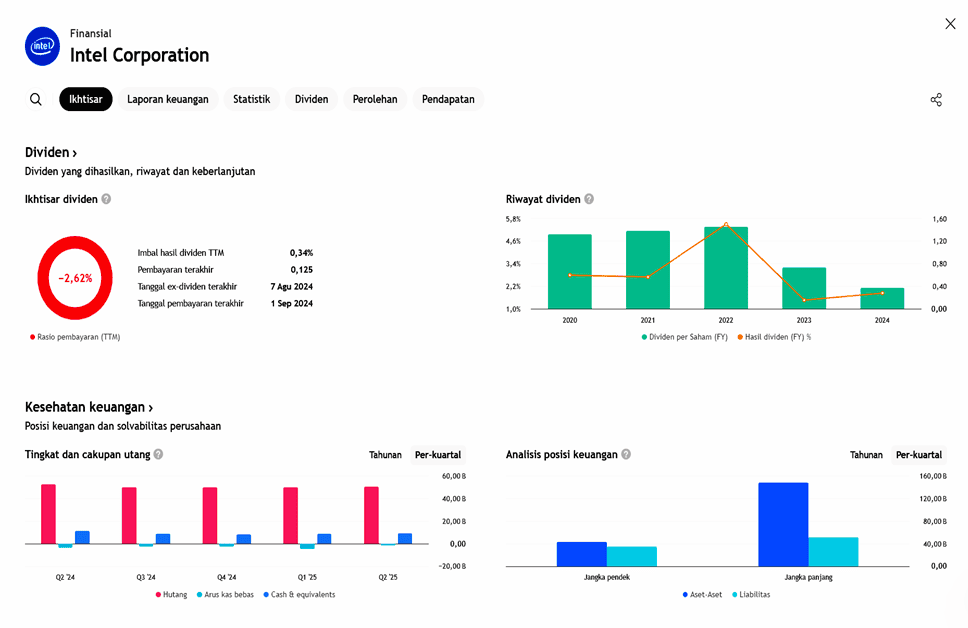The width and height of the screenshot is (968, 628).
Task: Switch to the Statistik tab
Action: pos(252,99)
